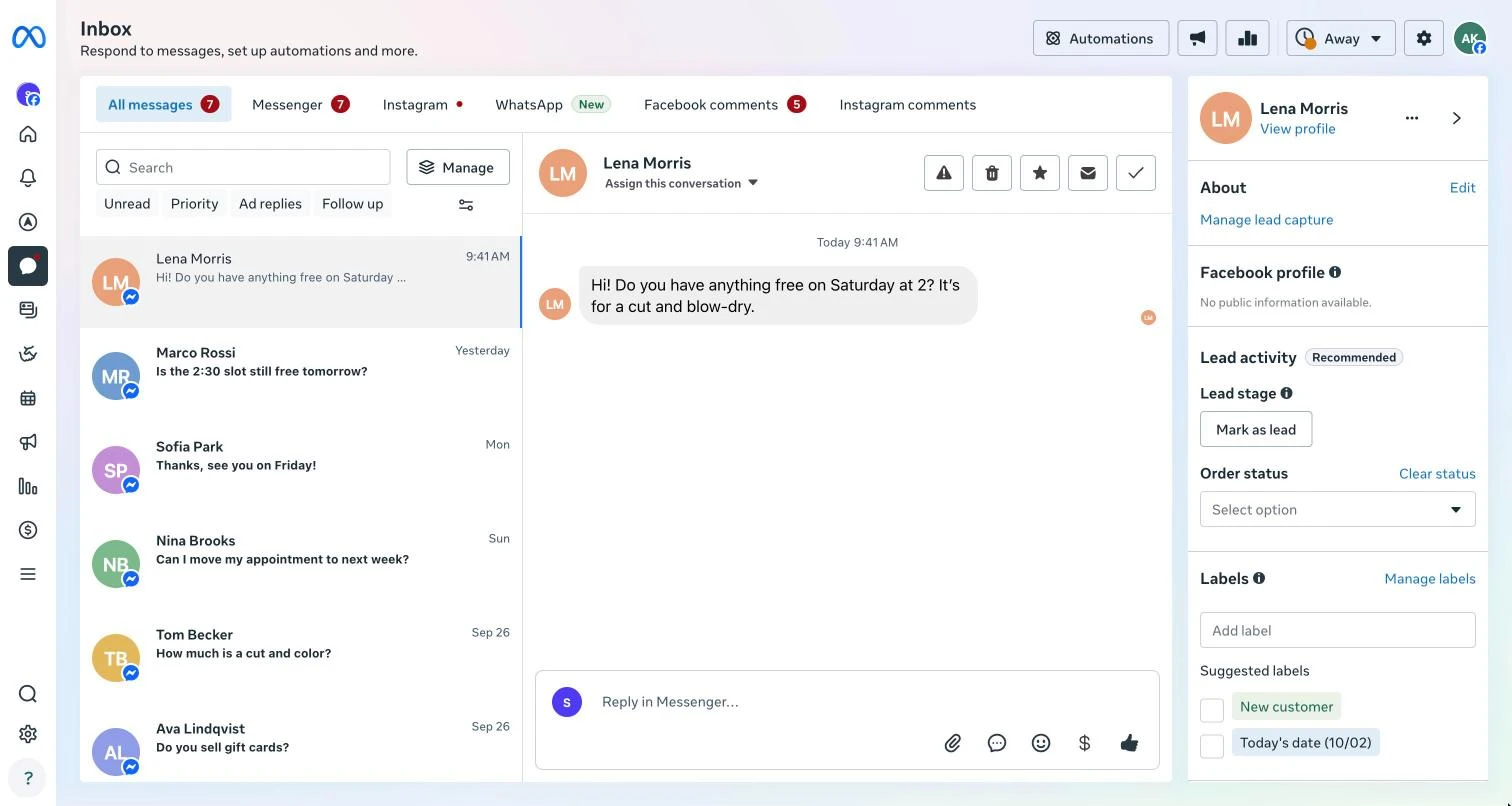Check the New customer suggested label

point(1212,710)
